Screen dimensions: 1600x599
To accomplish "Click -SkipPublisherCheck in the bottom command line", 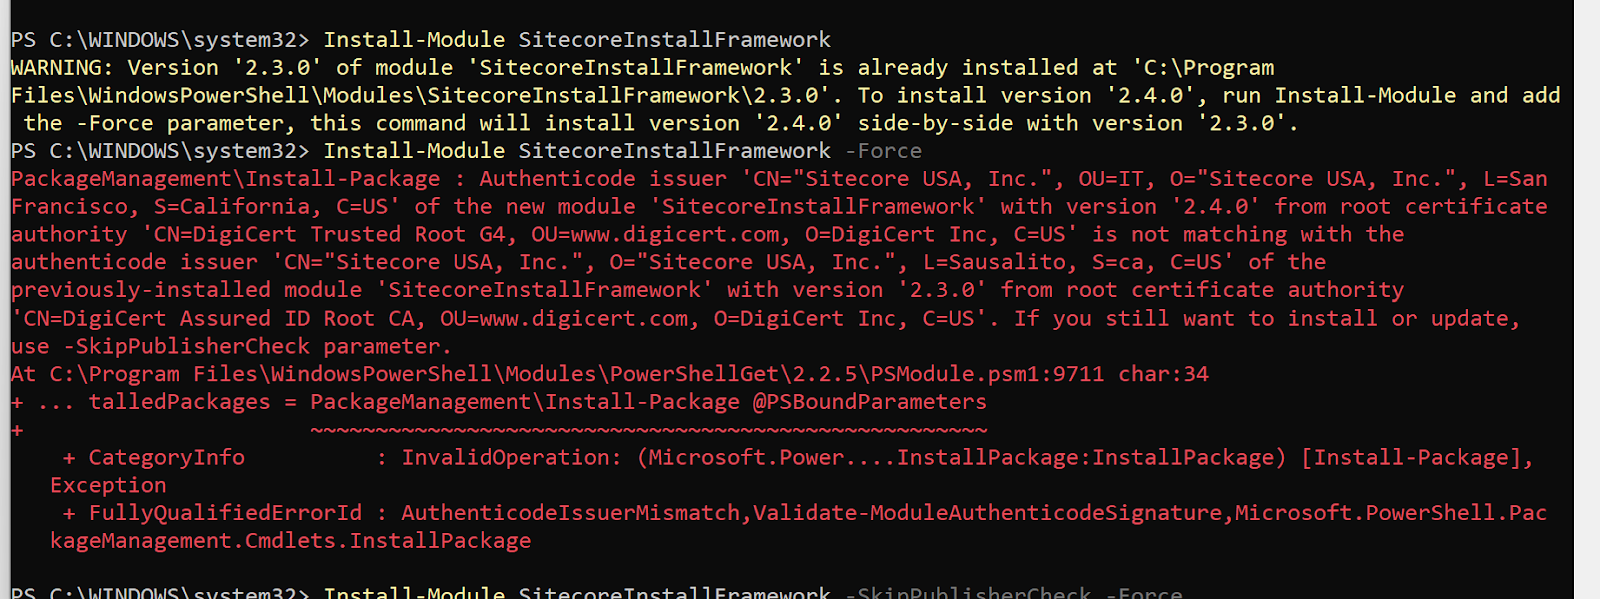I will [968, 592].
